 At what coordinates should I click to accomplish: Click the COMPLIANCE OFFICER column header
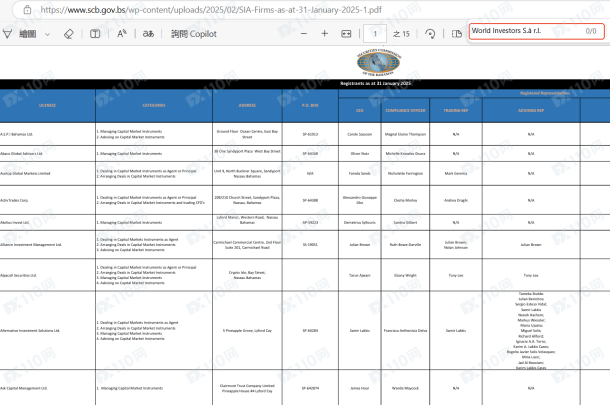pyautogui.click(x=405, y=110)
